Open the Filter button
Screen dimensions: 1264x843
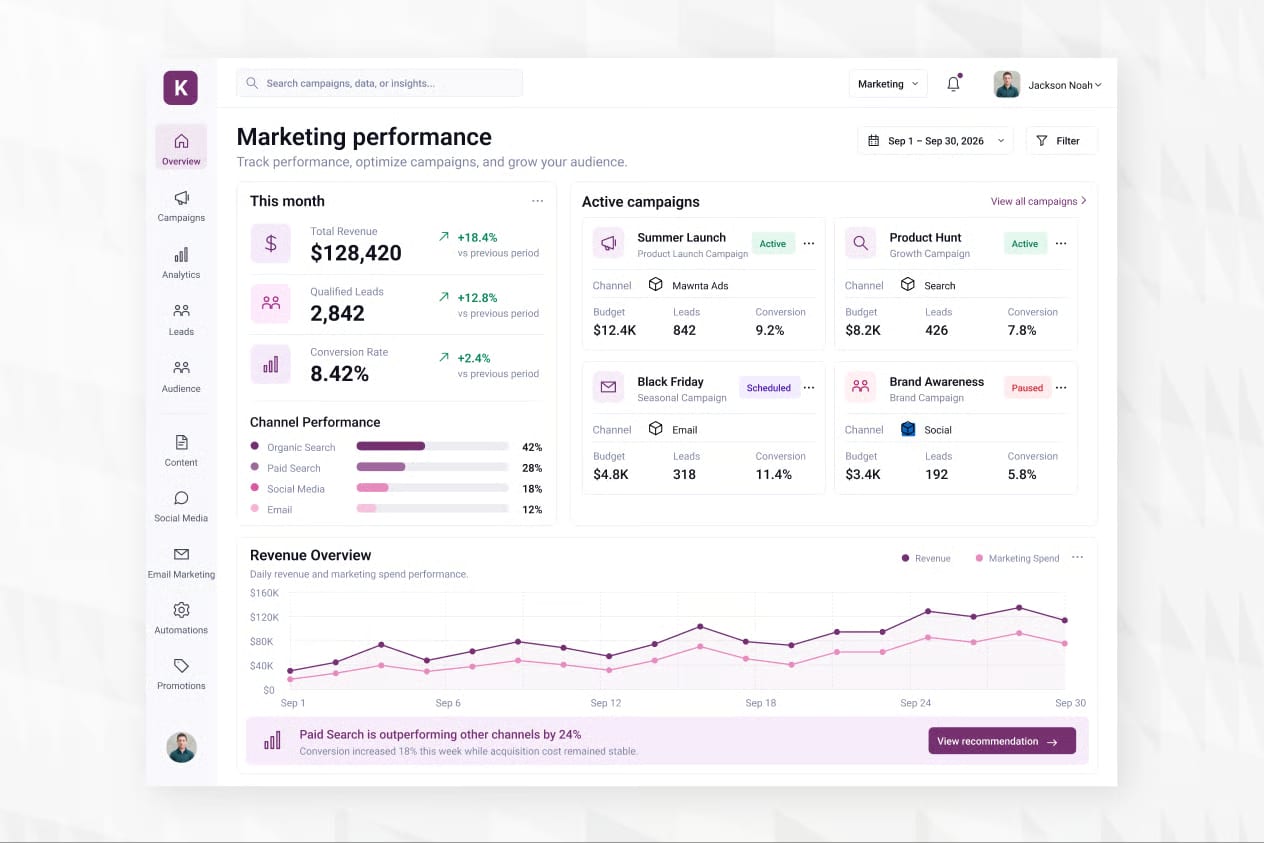click(1061, 141)
